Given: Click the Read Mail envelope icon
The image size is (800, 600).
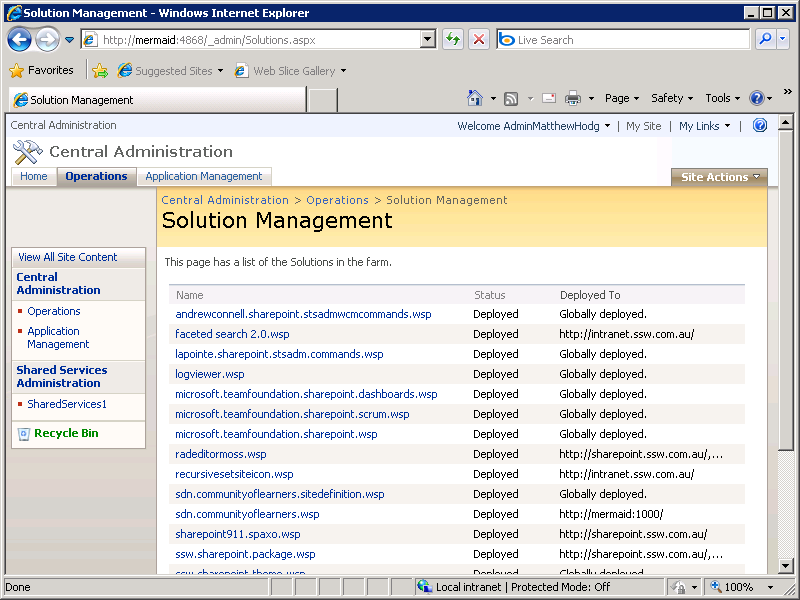Looking at the screenshot, I should click(549, 98).
